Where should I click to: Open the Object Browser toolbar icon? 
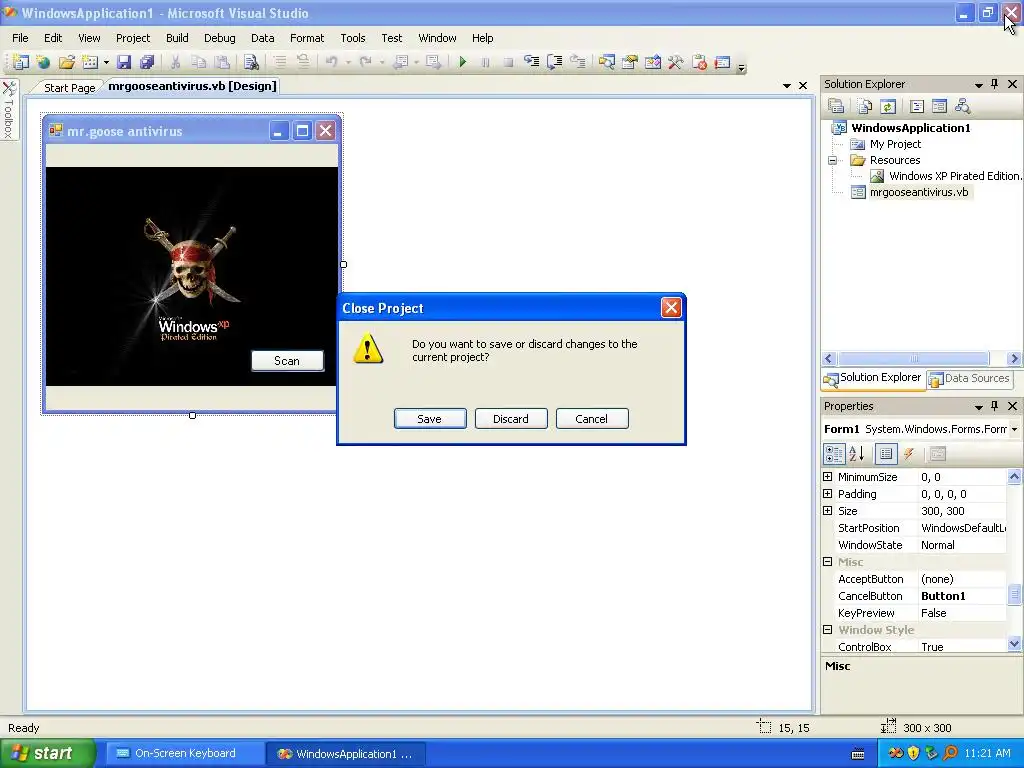coord(652,62)
